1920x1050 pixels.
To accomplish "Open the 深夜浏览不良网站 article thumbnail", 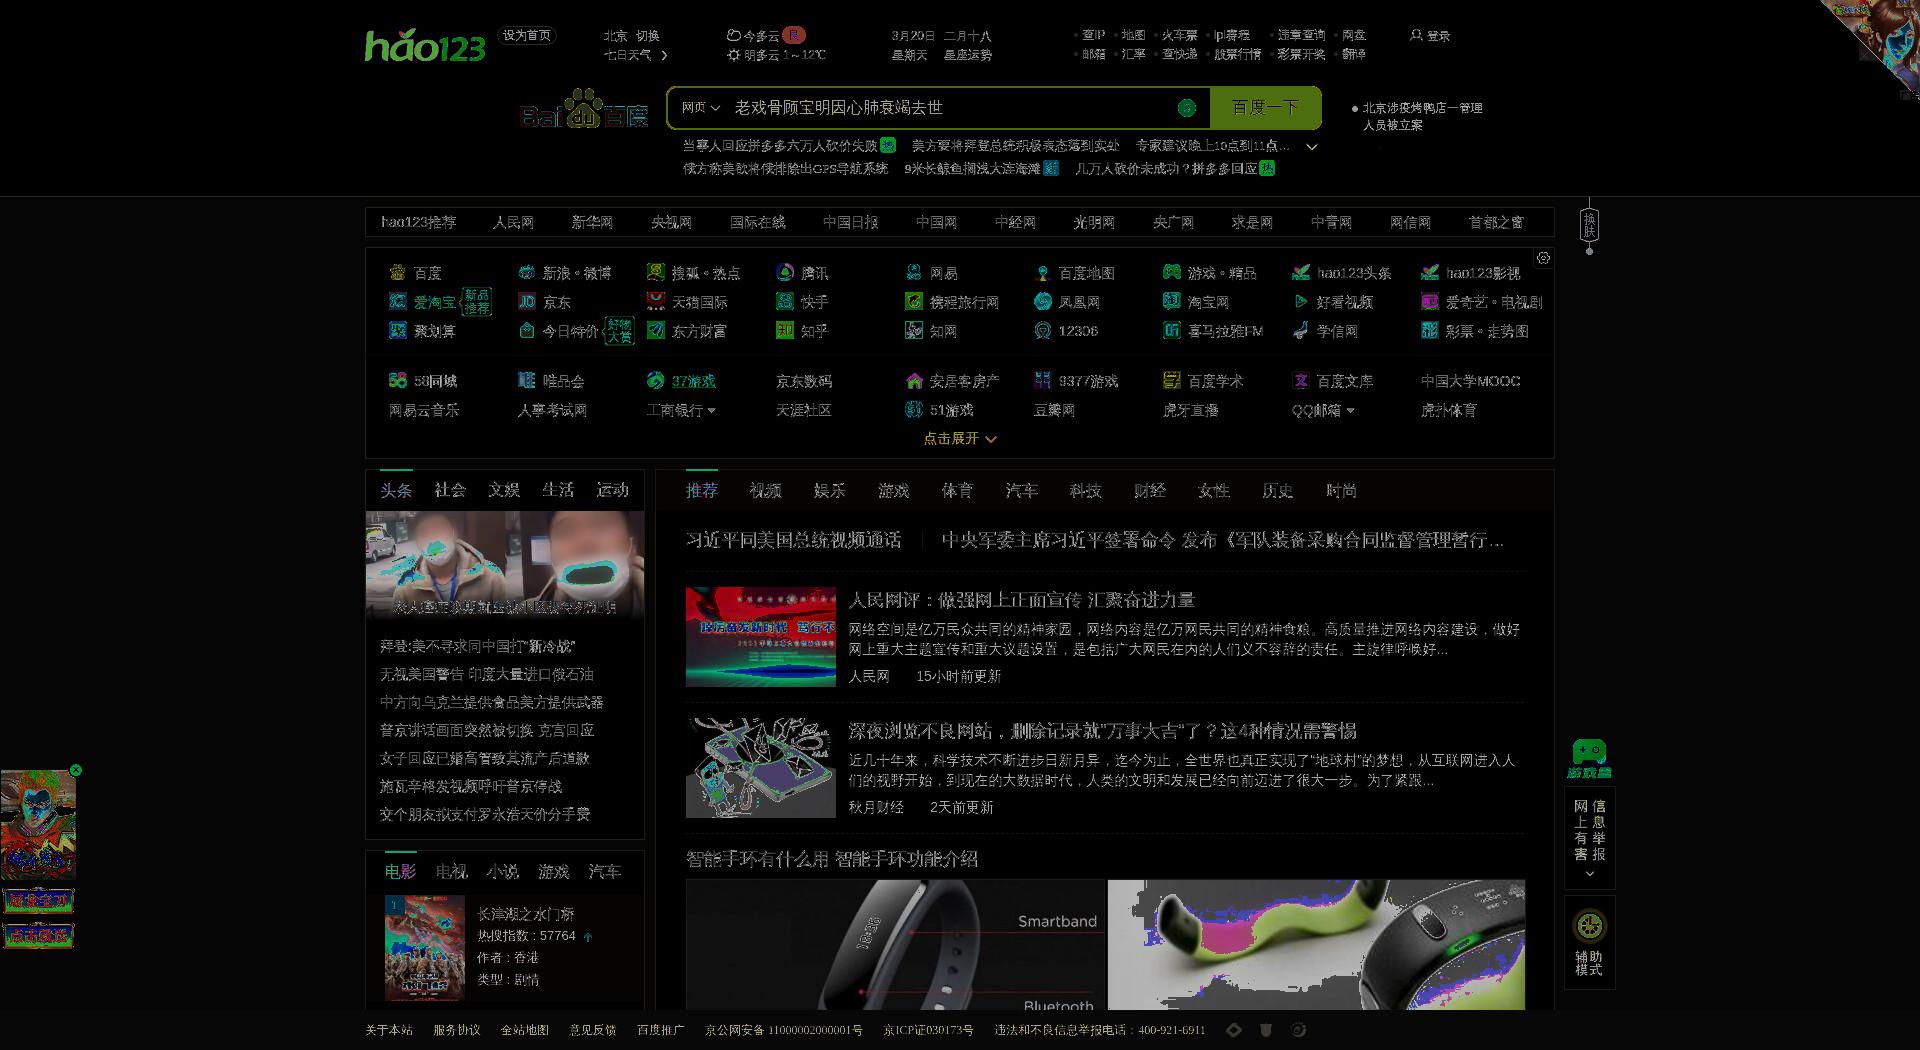I will coord(761,767).
